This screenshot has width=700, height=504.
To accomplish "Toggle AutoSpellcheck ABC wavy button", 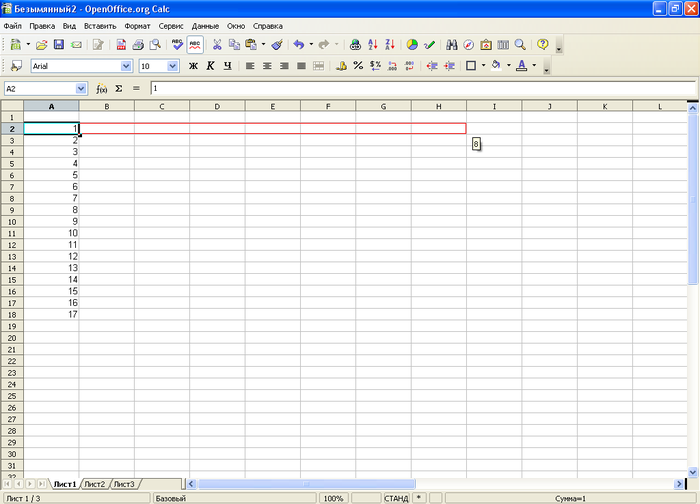I will pos(195,45).
